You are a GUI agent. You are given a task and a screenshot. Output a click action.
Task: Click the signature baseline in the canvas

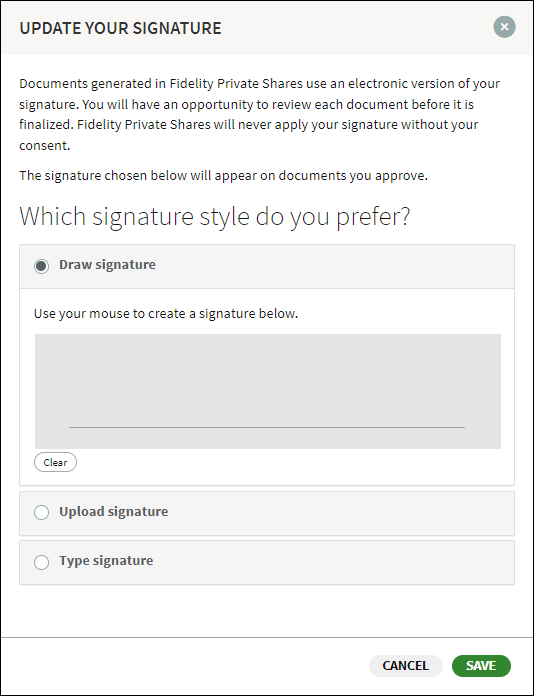pos(267,427)
